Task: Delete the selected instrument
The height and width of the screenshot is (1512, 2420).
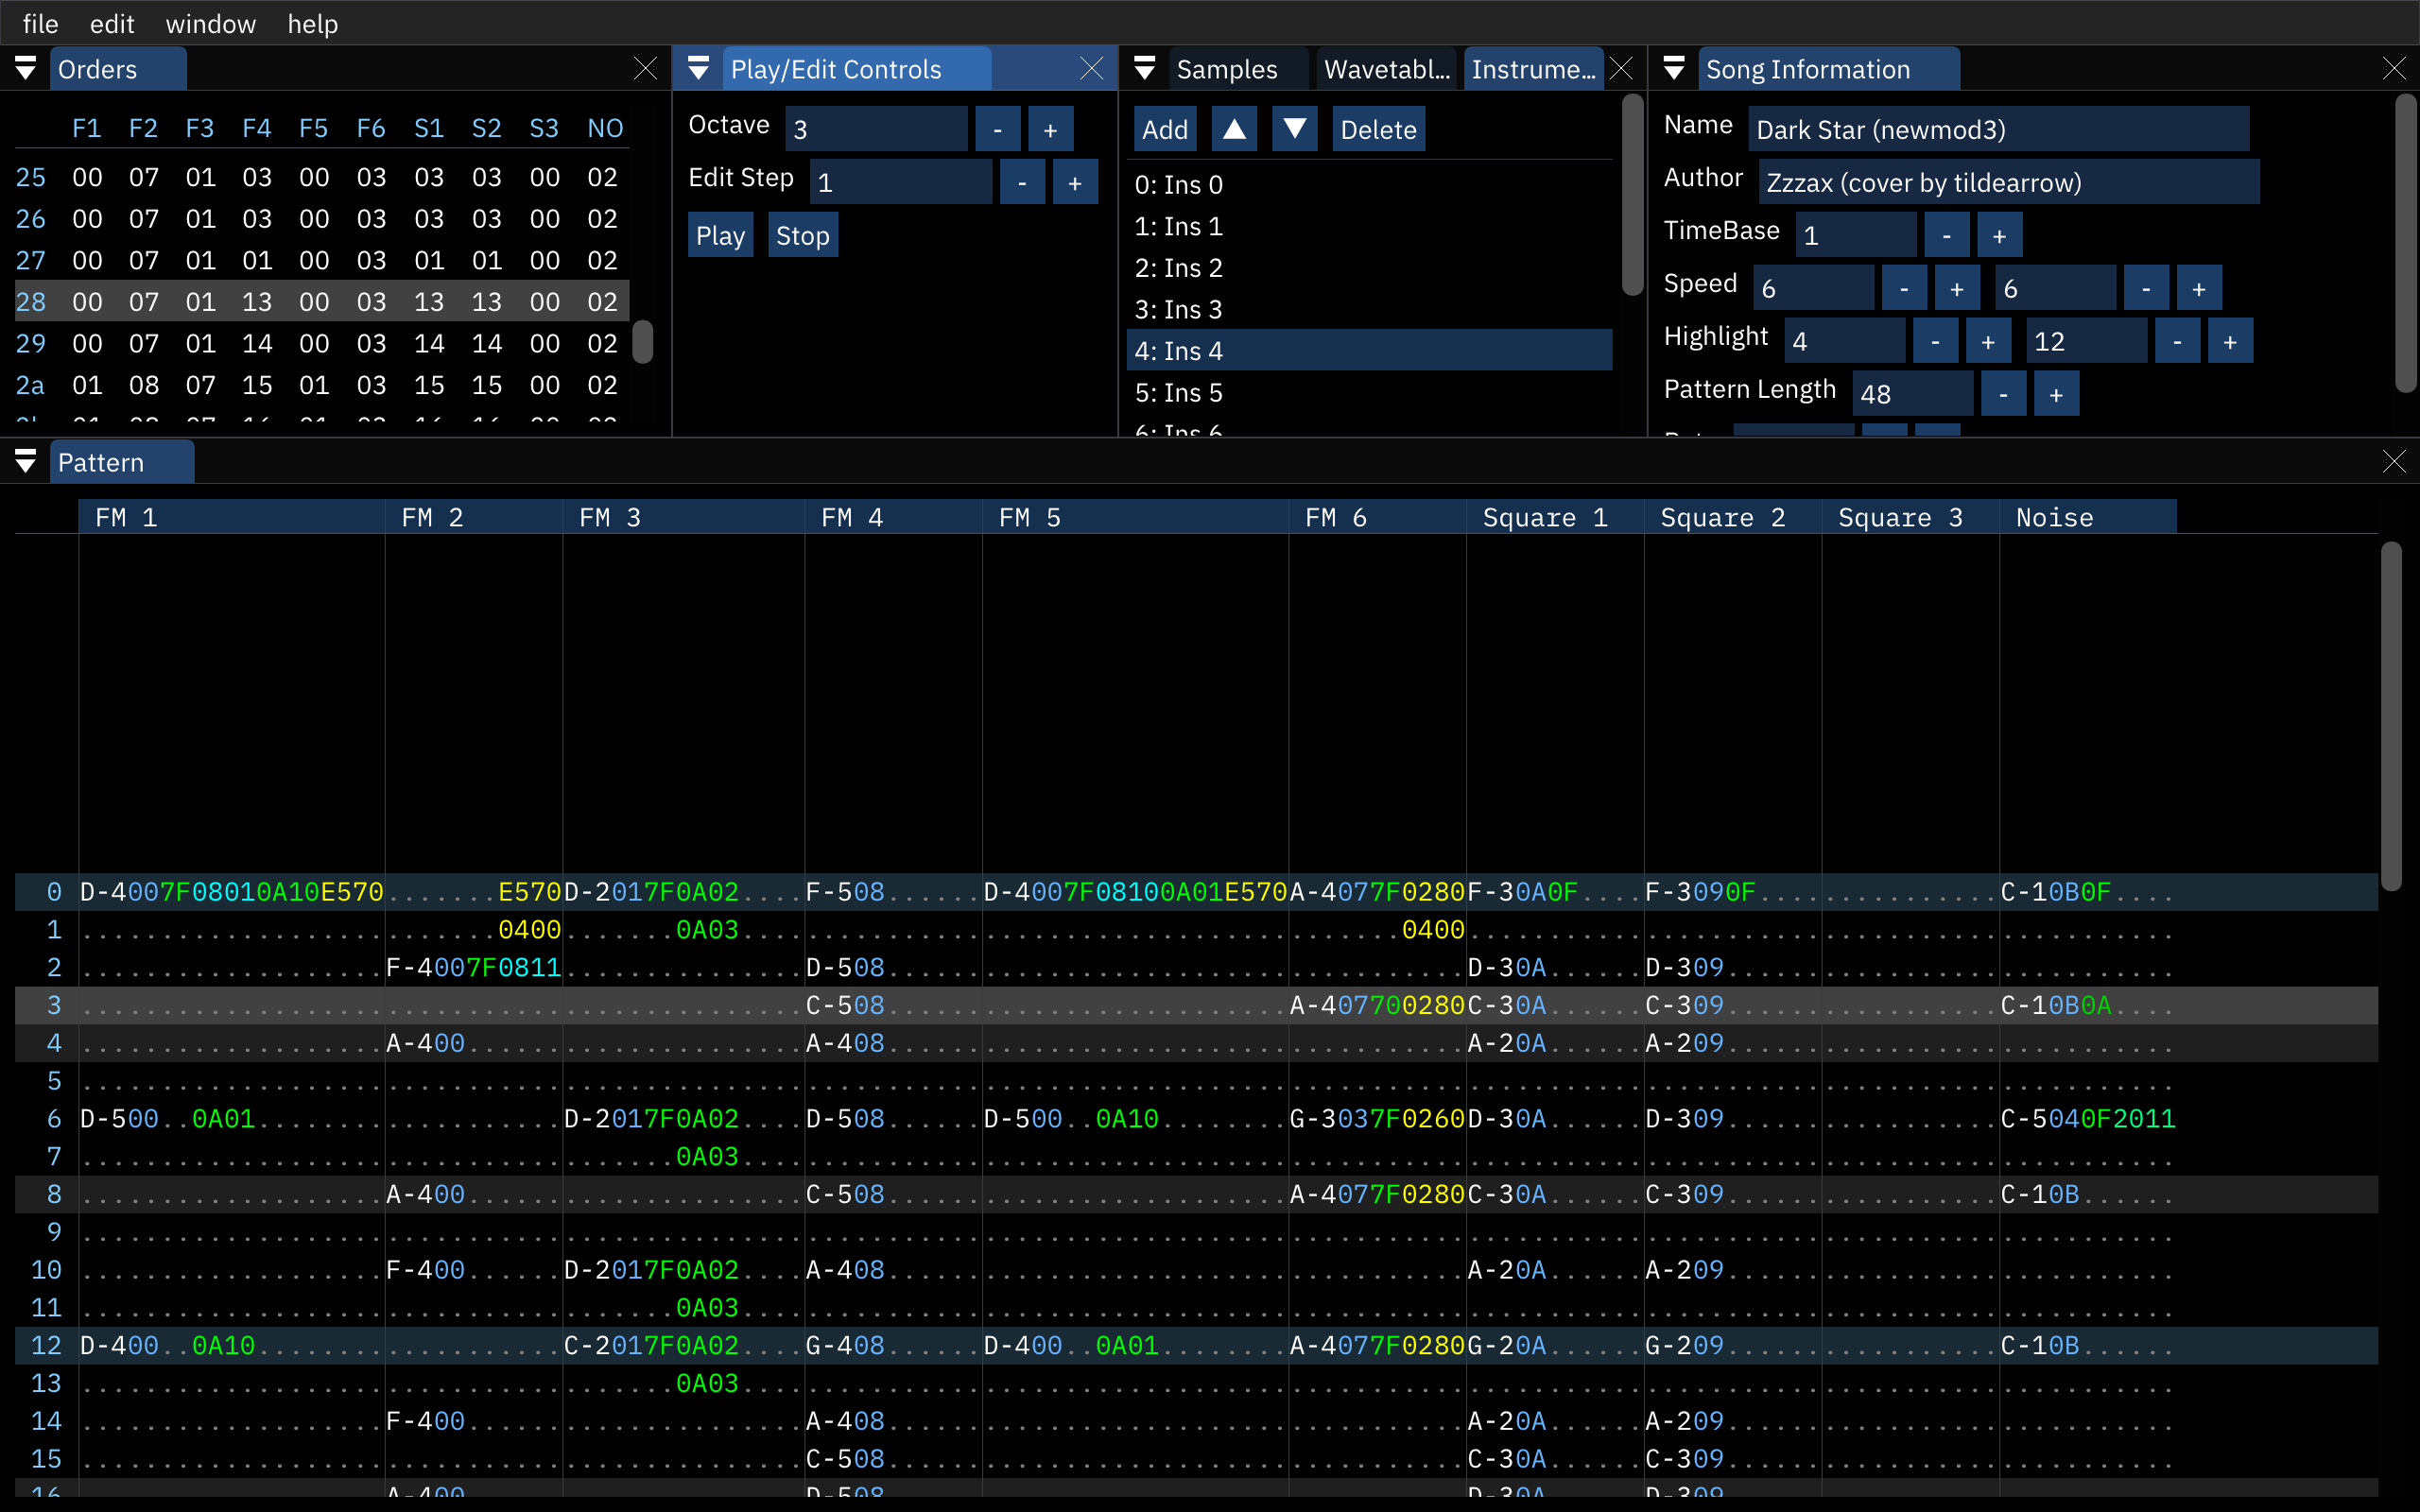Action: coord(1377,129)
